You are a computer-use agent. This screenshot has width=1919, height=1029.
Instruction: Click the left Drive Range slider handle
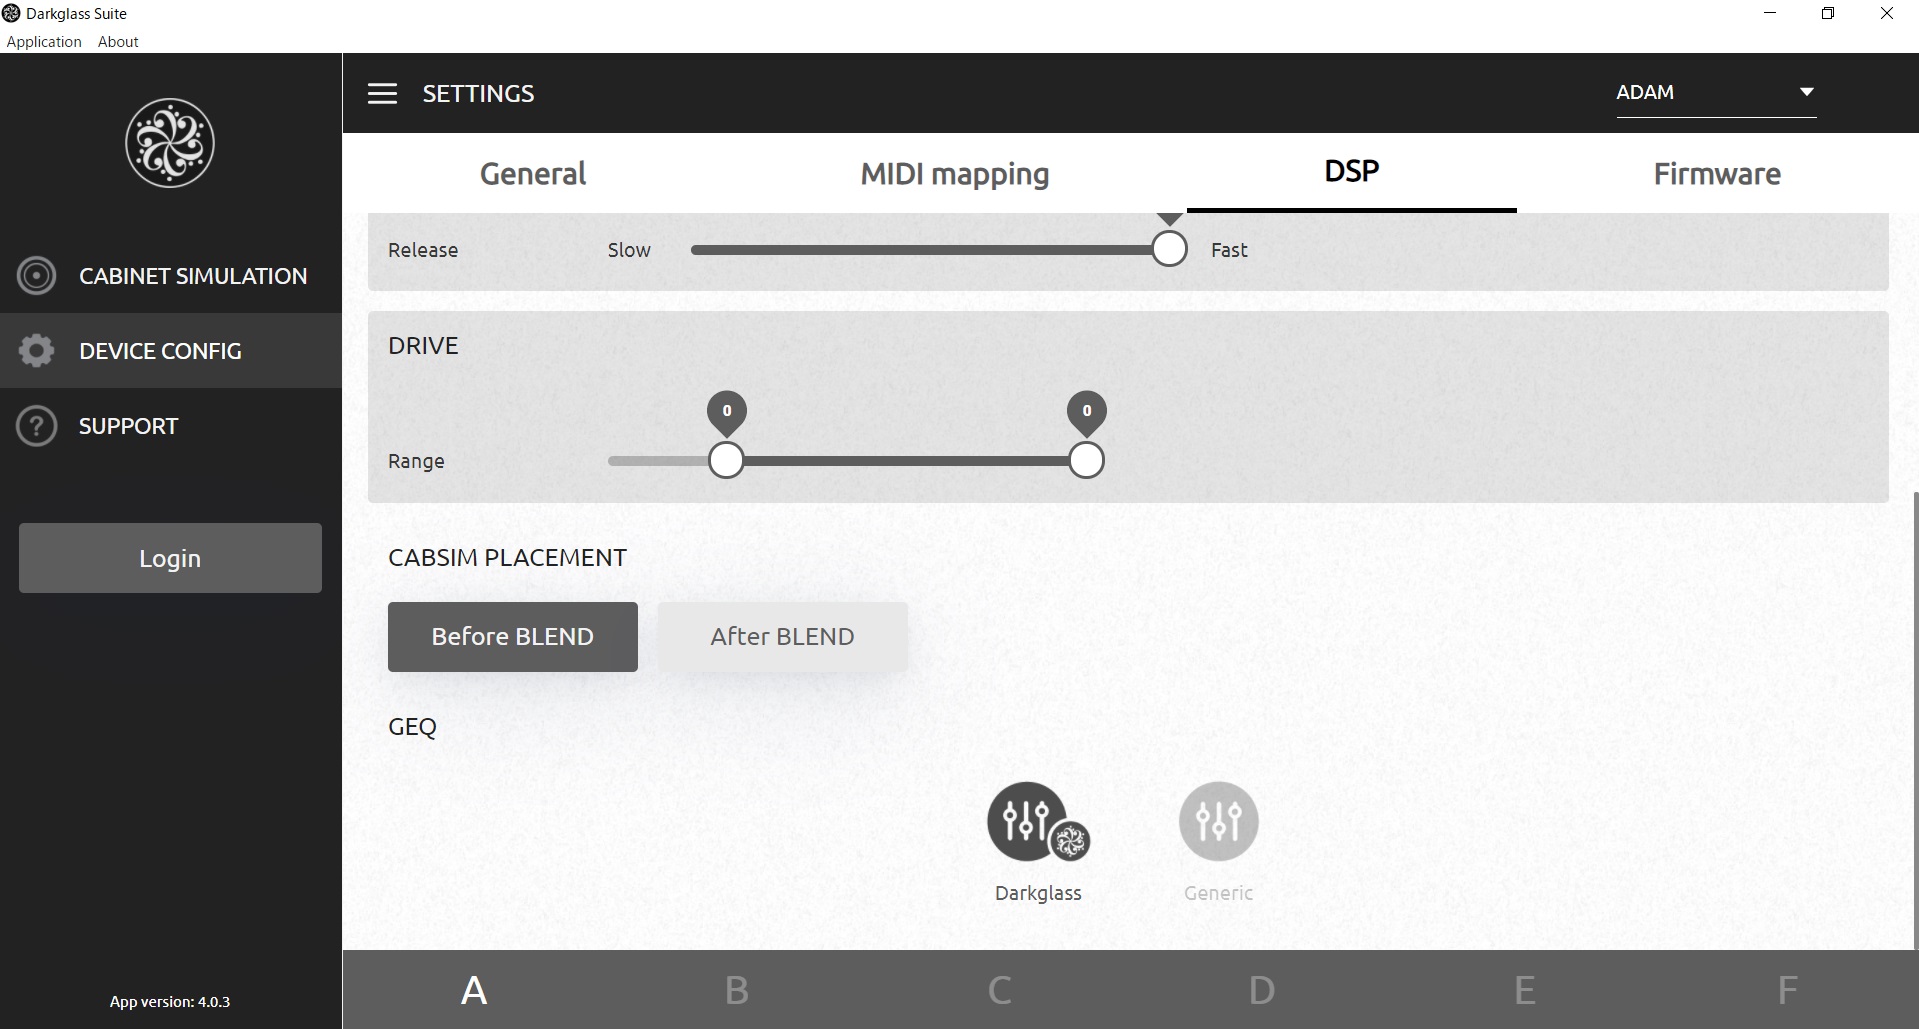pos(726,461)
